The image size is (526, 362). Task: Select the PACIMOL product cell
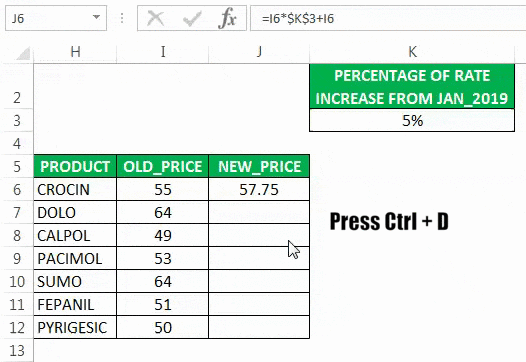tap(75, 258)
